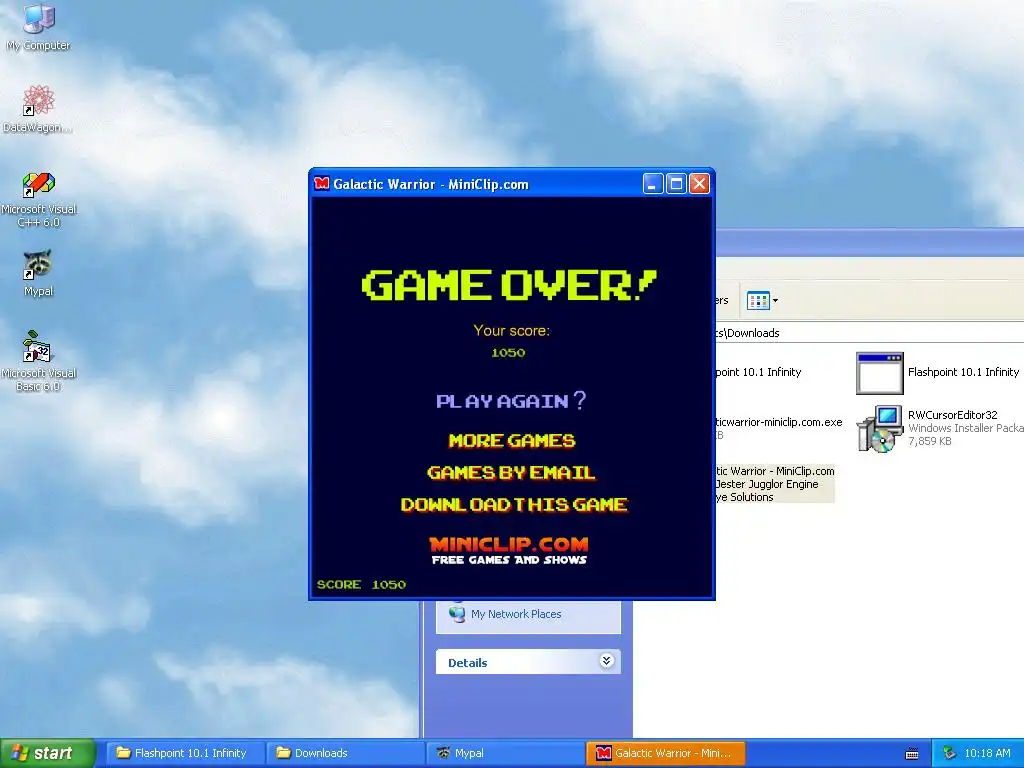Screen dimensions: 1024x768
Task: Select the Flashpoint 10.1 Infinity application icon
Action: coord(880,373)
